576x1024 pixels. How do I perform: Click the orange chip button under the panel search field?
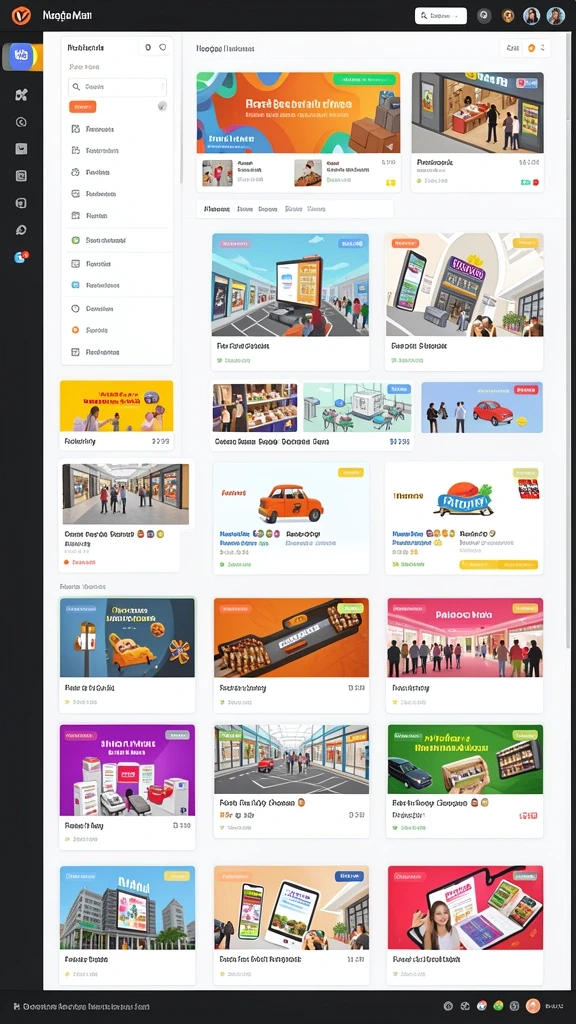(82, 106)
